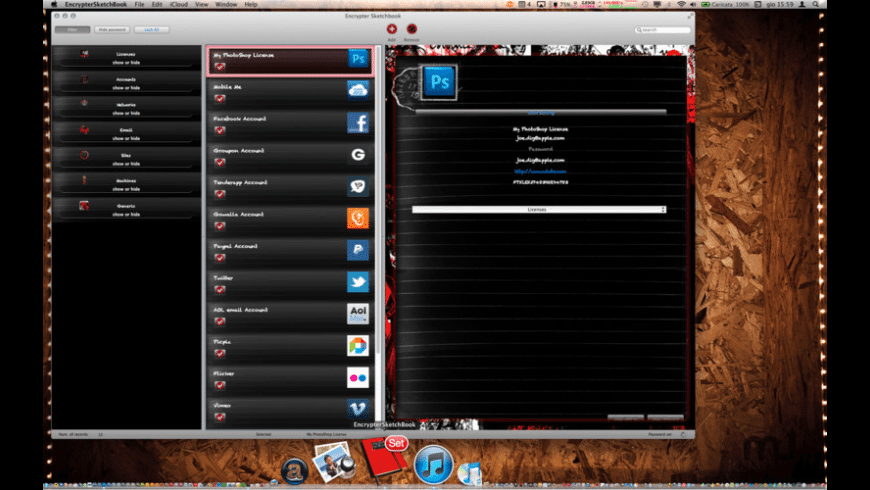Image resolution: width=870 pixels, height=490 pixels.
Task: Click the Lock it button
Action: click(151, 29)
